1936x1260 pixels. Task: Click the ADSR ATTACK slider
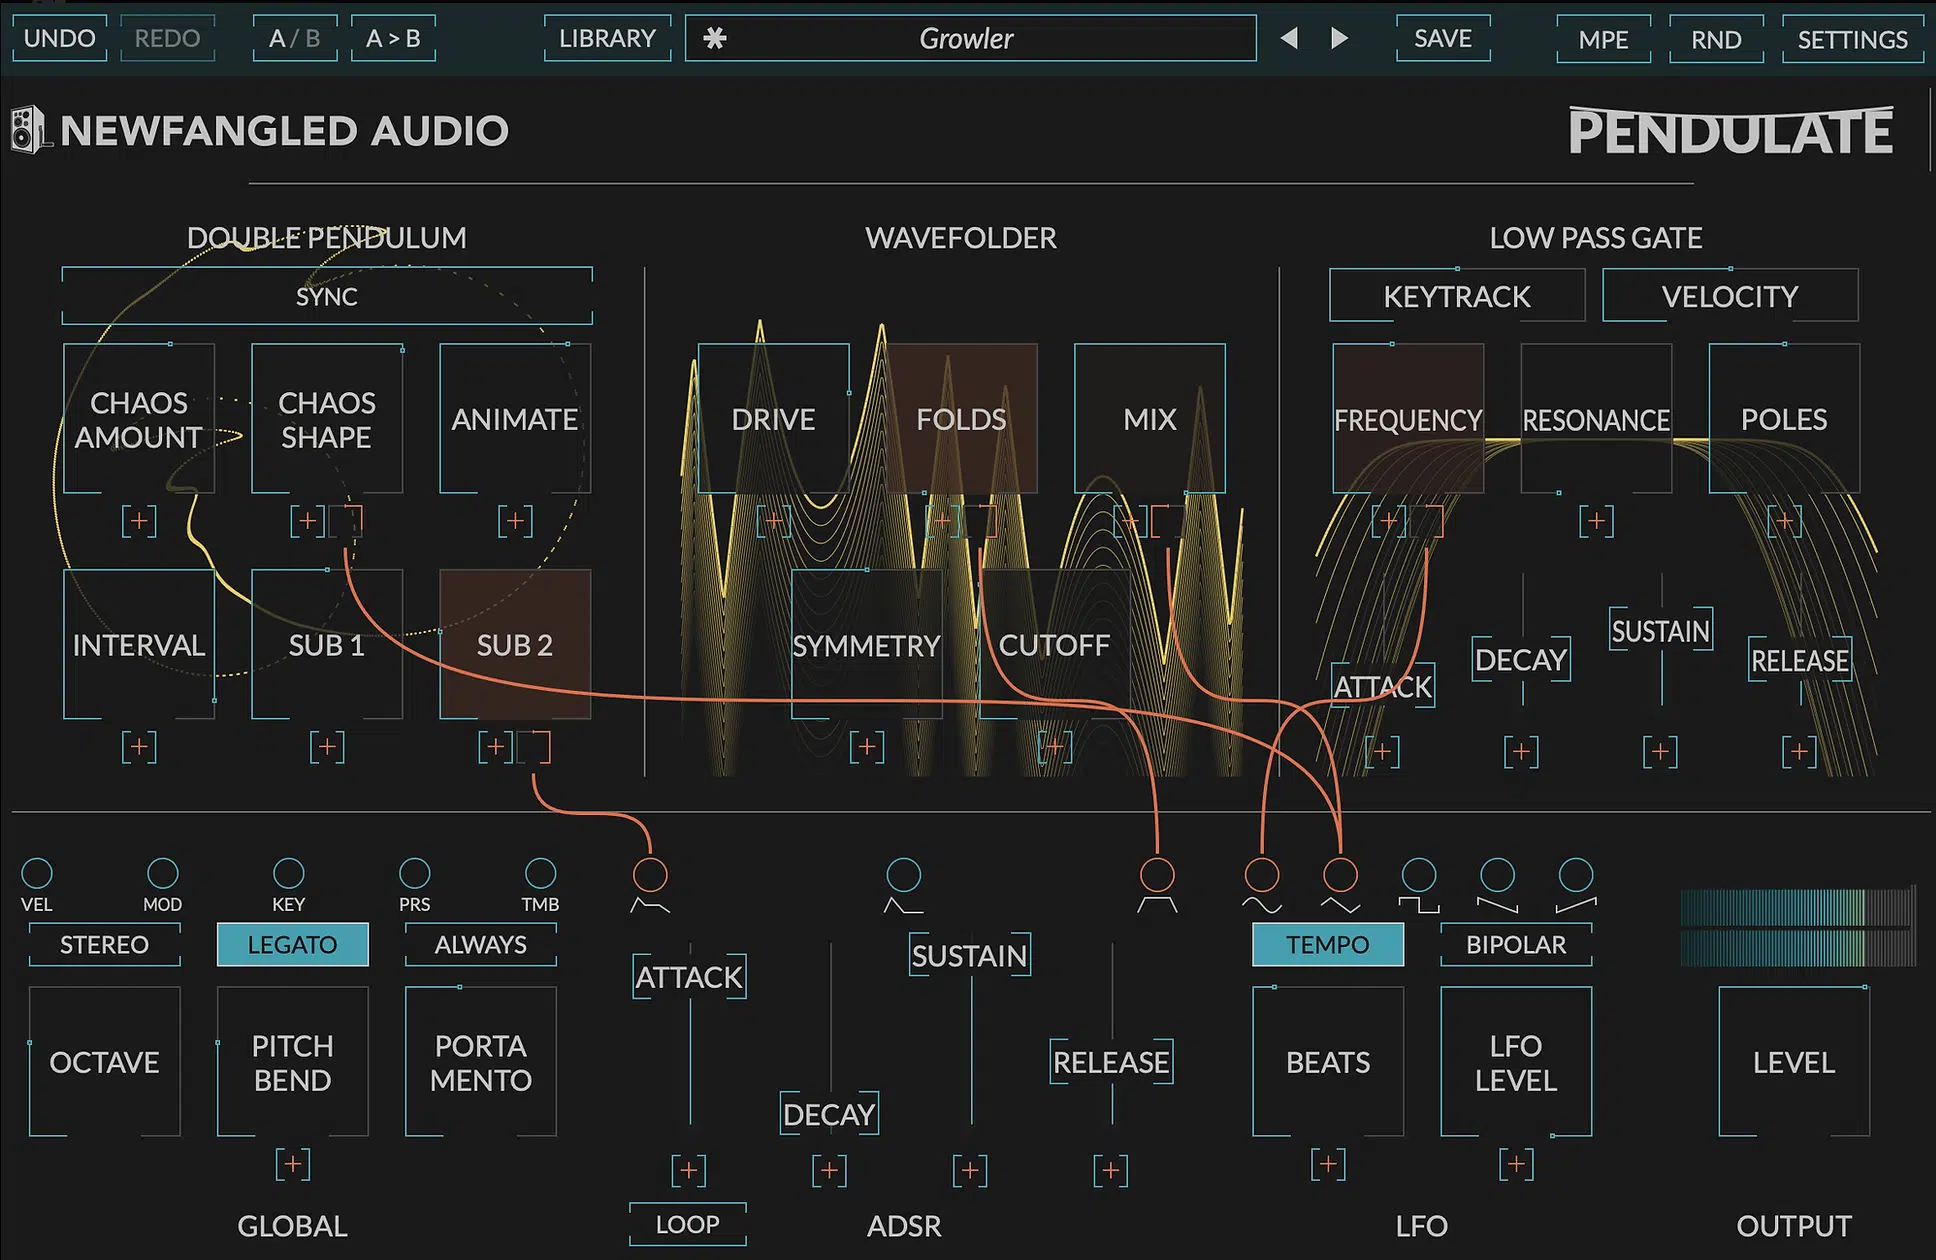[689, 977]
